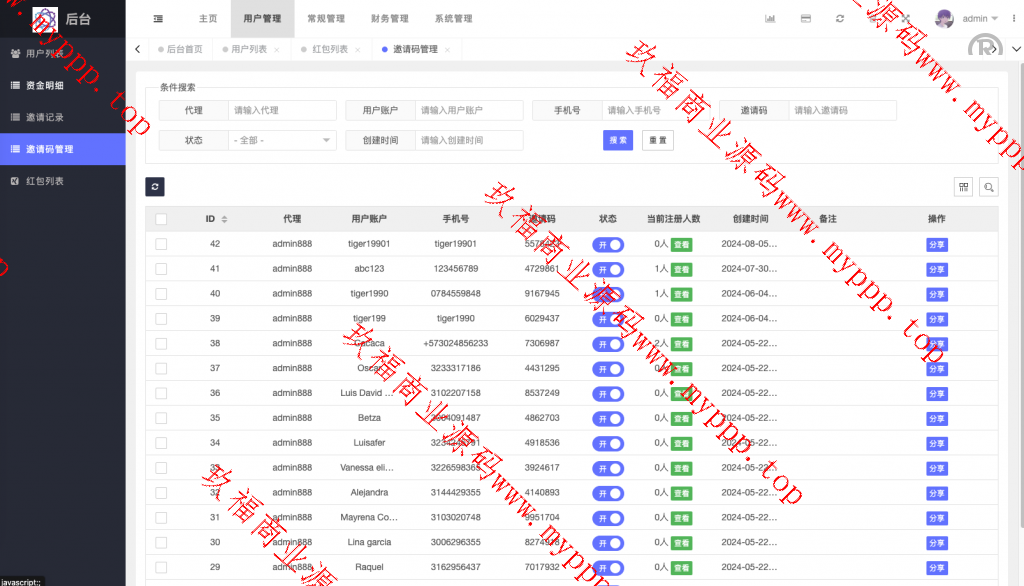Open the 状态 status dropdown filter

point(282,141)
